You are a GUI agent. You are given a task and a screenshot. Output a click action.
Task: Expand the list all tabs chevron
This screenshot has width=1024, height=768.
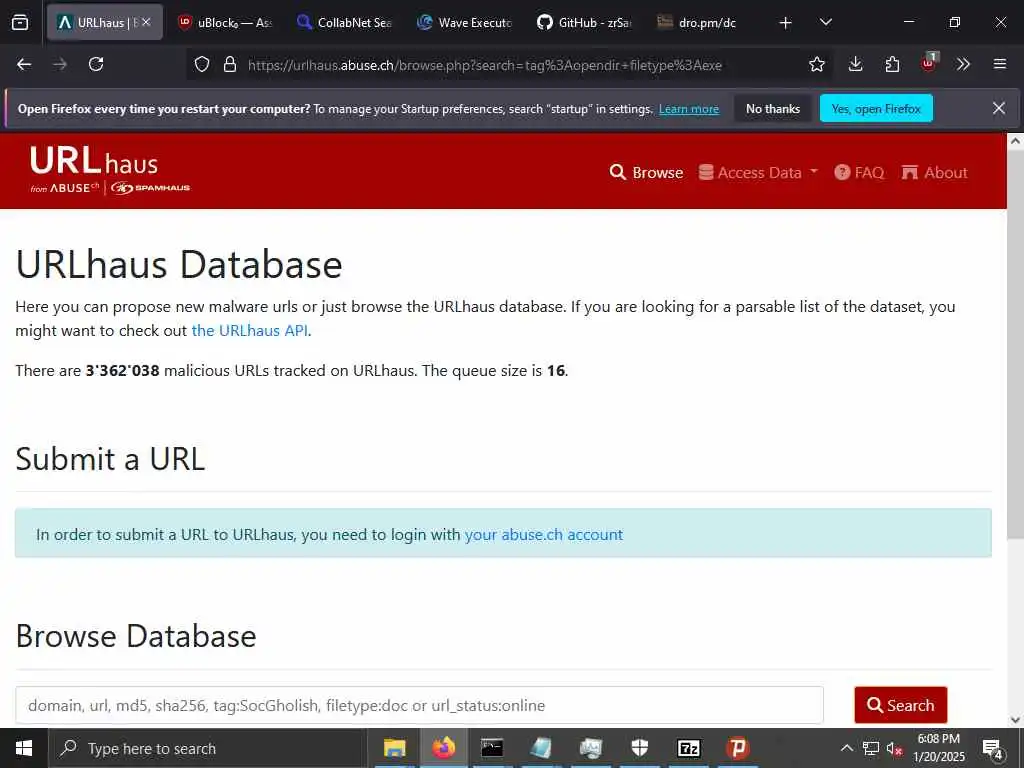pos(825,22)
